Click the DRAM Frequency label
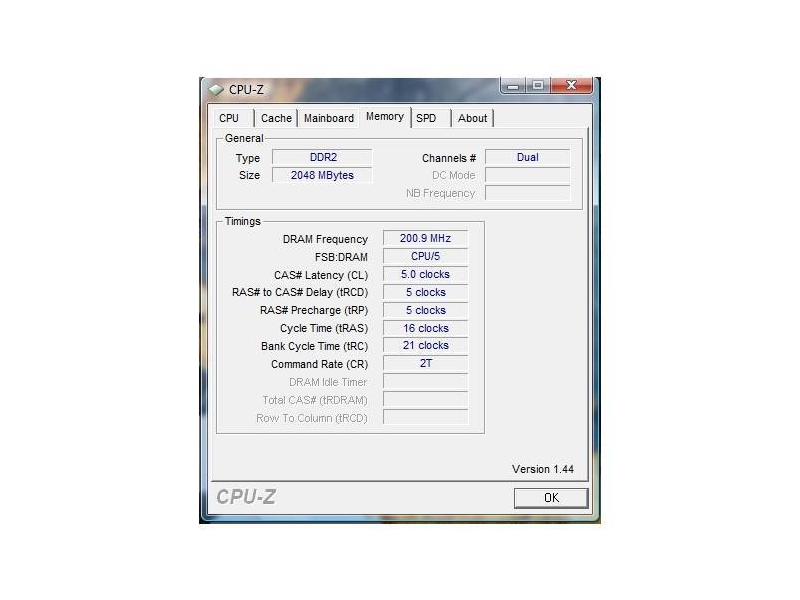Screen dimensions: 800x600 point(325,239)
